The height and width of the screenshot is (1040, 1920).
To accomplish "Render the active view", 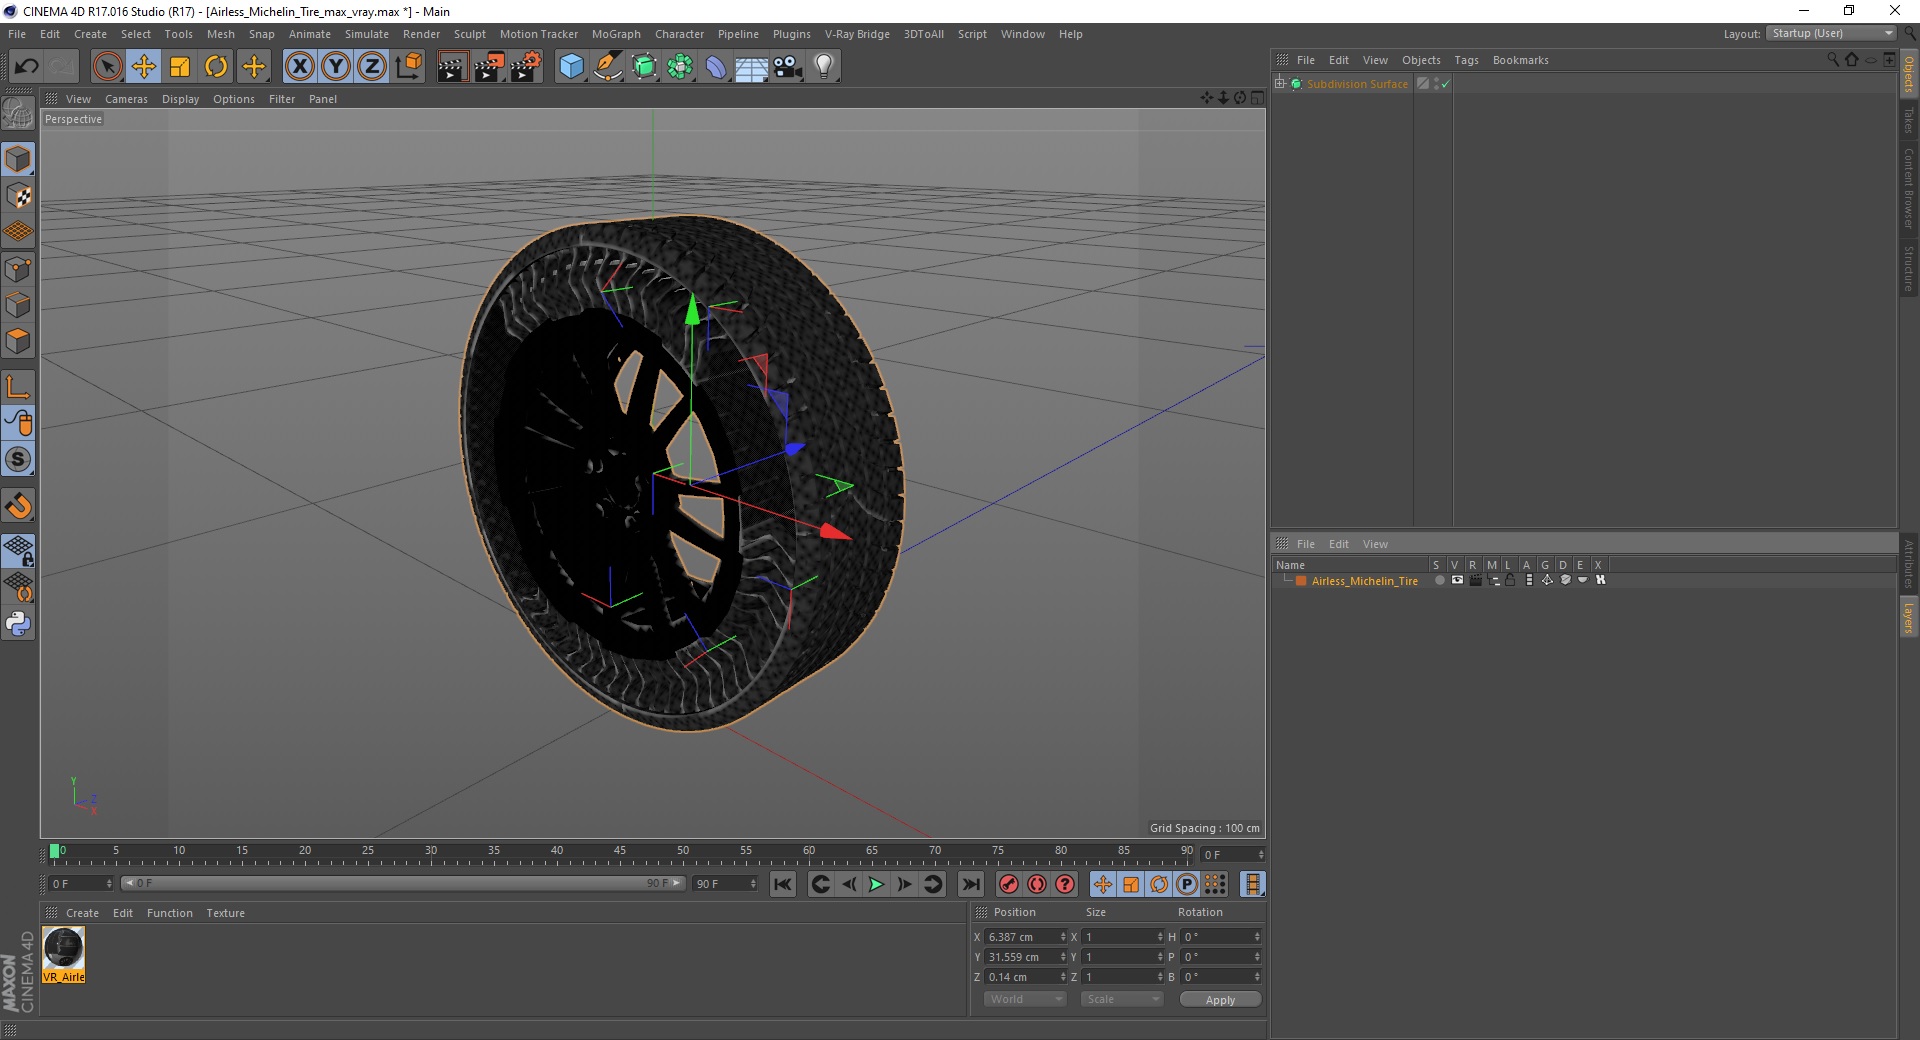I will pyautogui.click(x=452, y=67).
